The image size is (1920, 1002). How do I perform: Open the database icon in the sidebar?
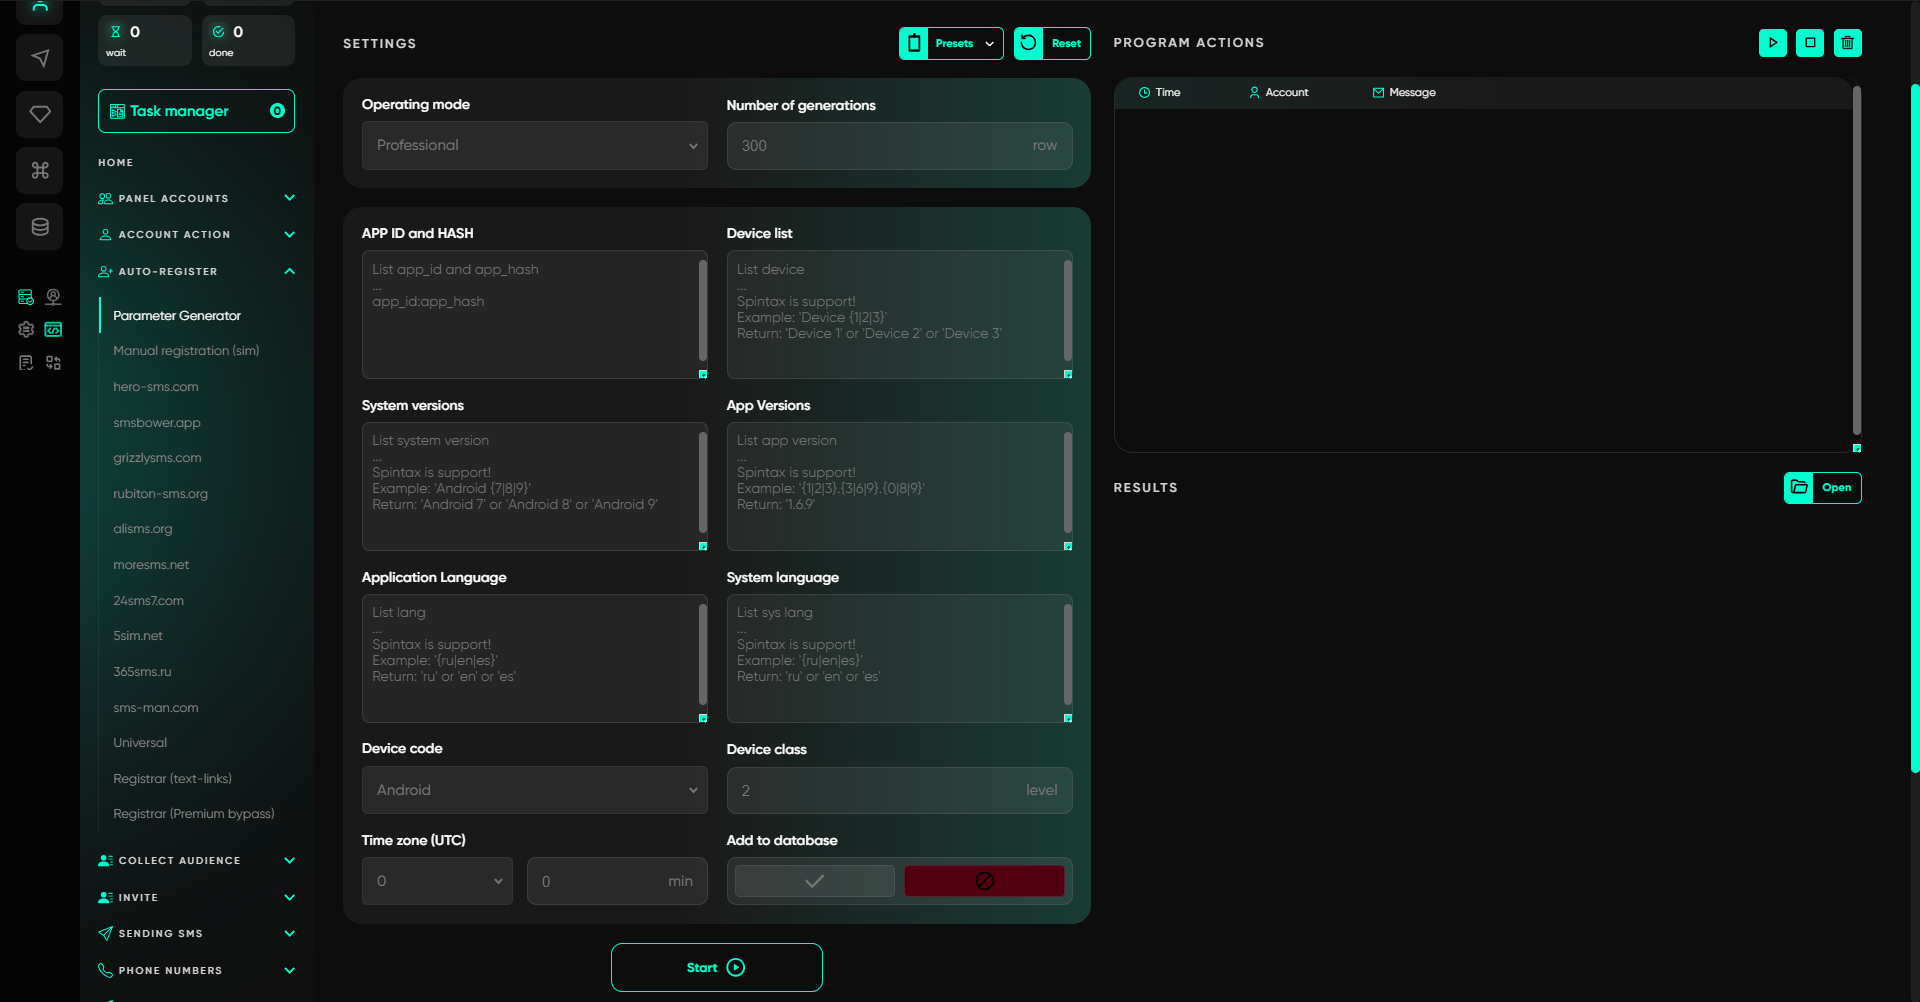[39, 226]
